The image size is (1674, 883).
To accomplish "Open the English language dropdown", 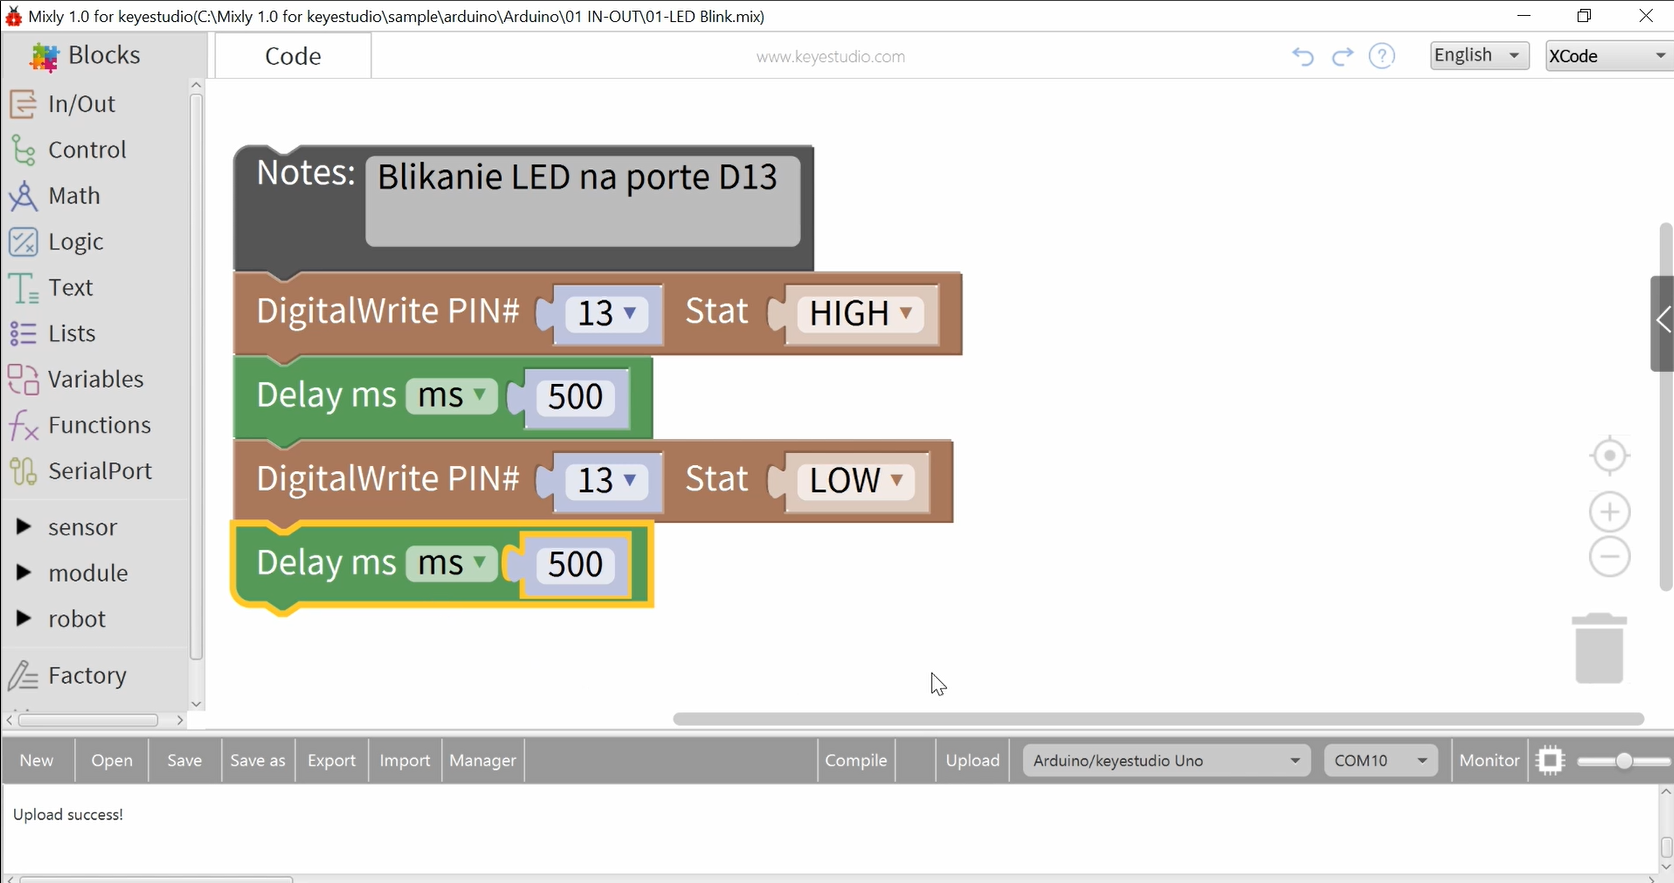I will pos(1478,56).
